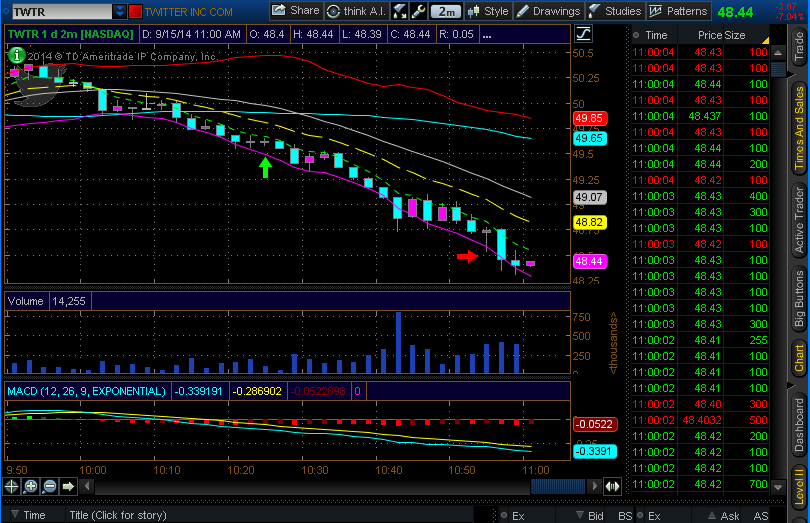Screen dimensions: 810x523
Task: Click the 49.07 gray price bubble
Action: (589, 197)
